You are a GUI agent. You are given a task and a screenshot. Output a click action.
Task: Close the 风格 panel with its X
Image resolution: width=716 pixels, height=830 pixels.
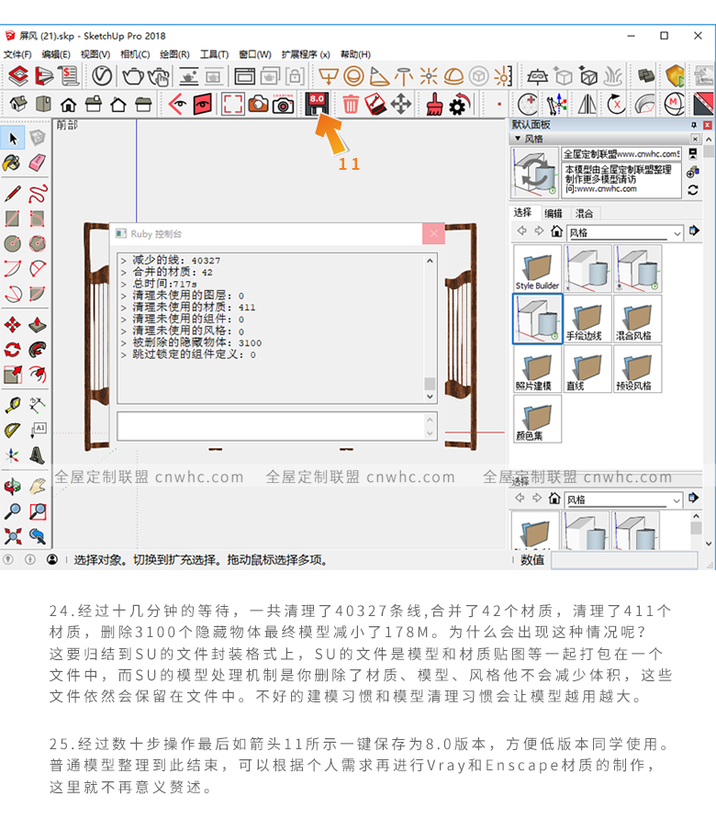[695, 139]
